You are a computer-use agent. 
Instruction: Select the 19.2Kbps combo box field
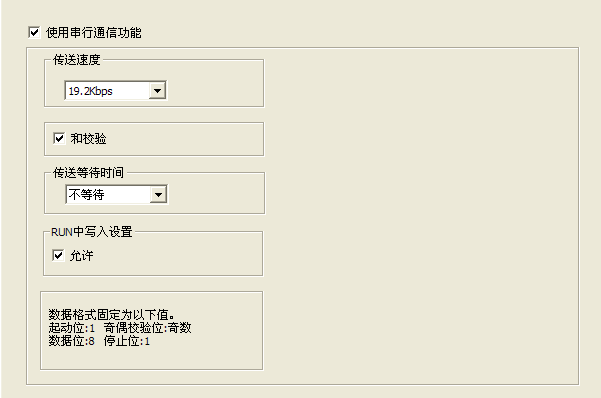[115, 90]
